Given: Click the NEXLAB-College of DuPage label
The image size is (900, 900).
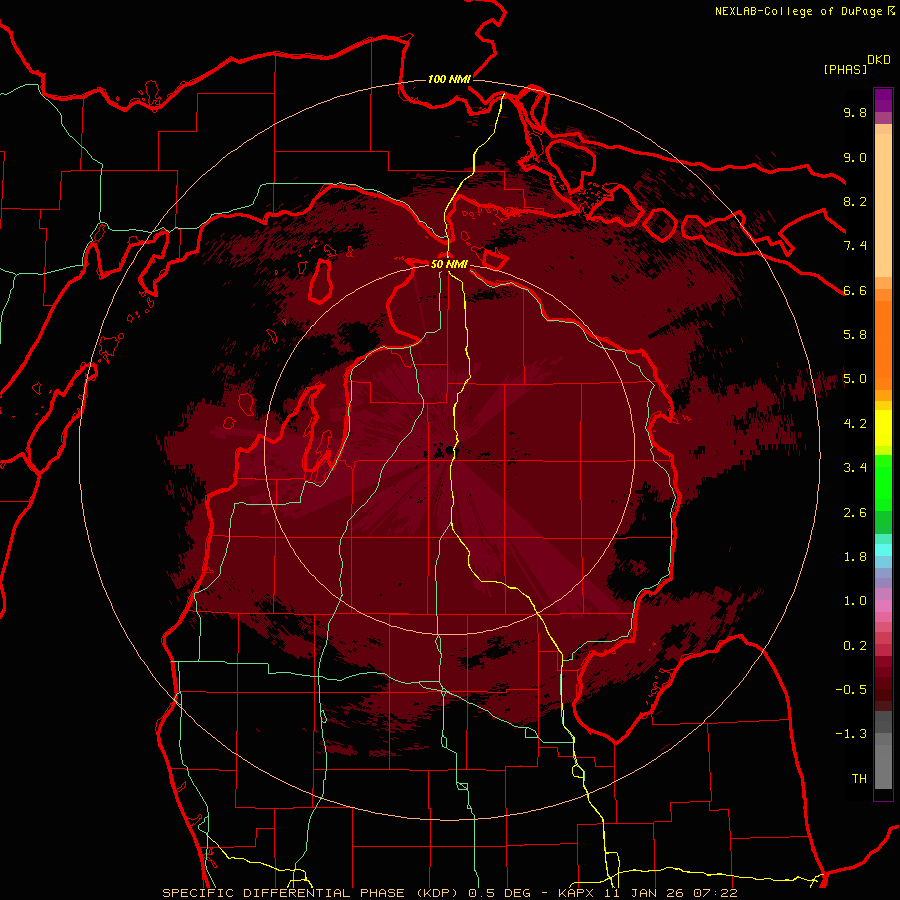Looking at the screenshot, I should click(x=800, y=11).
